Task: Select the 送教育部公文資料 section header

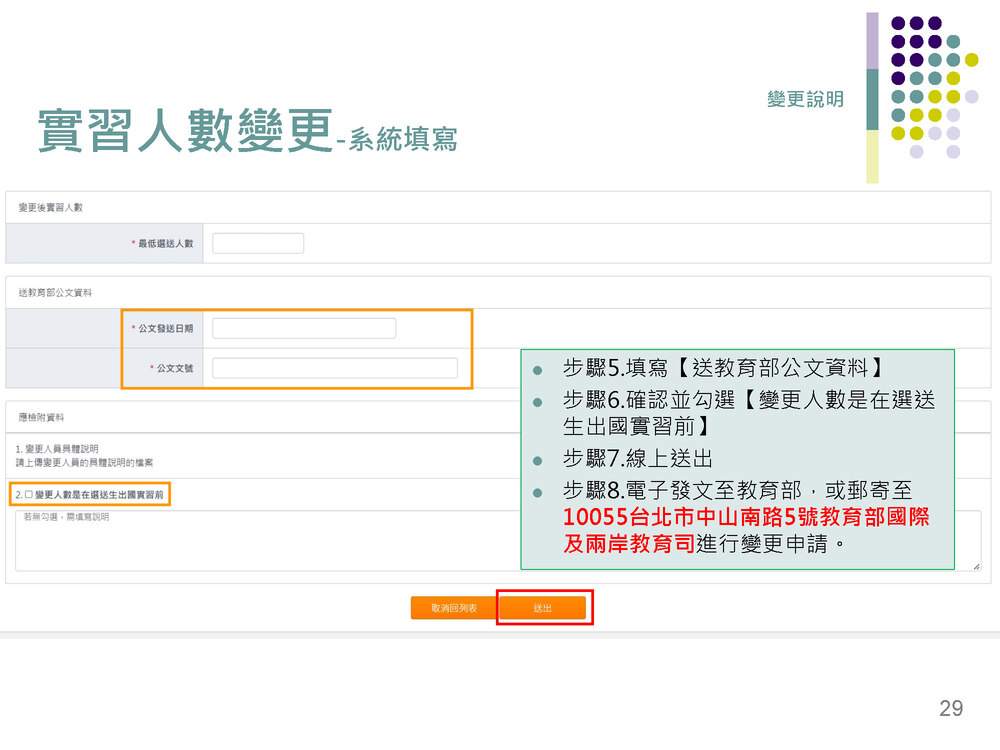Action: tap(56, 292)
